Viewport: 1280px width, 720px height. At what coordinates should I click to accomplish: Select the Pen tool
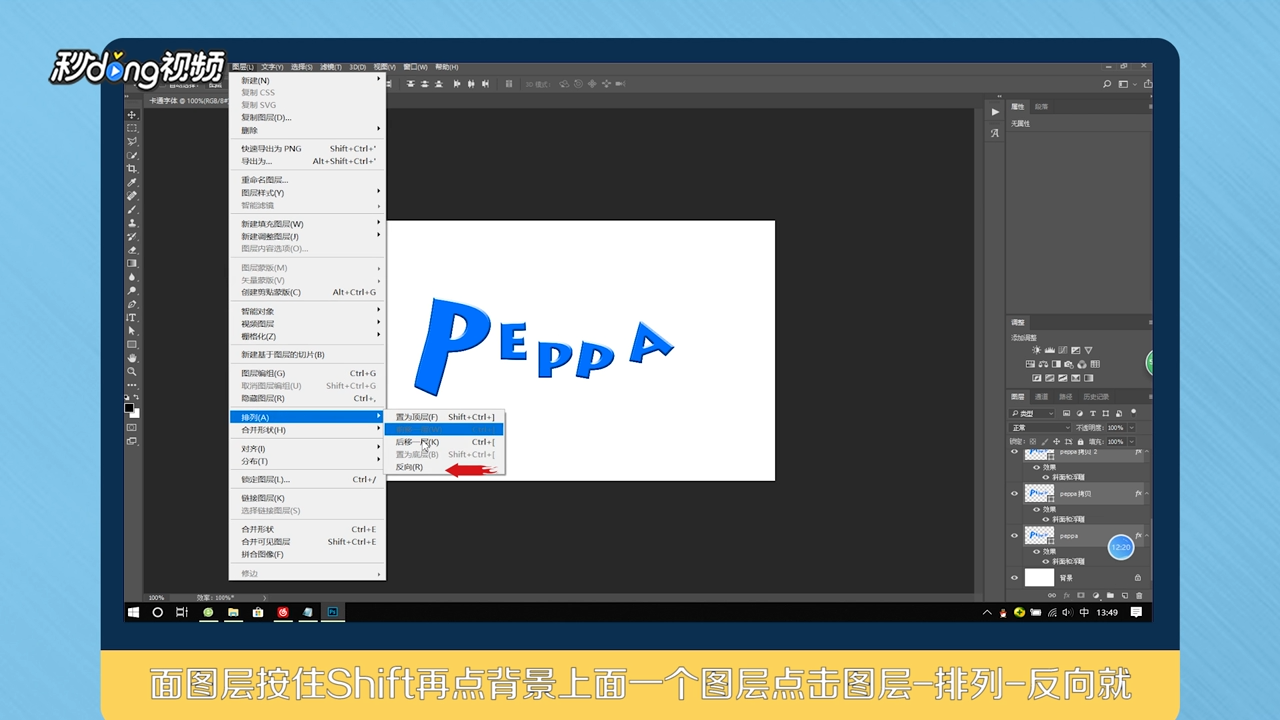(x=131, y=304)
